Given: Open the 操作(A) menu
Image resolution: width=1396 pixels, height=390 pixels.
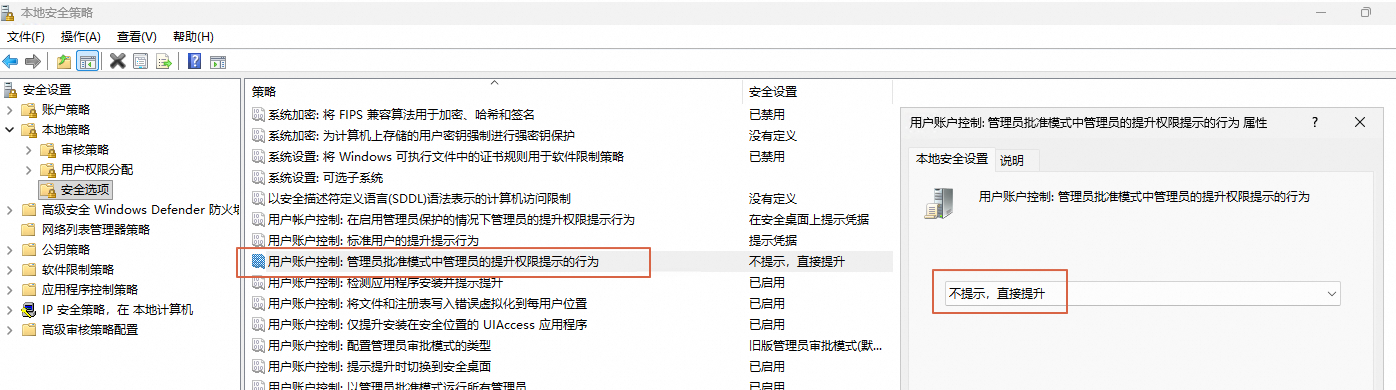Looking at the screenshot, I should [81, 36].
